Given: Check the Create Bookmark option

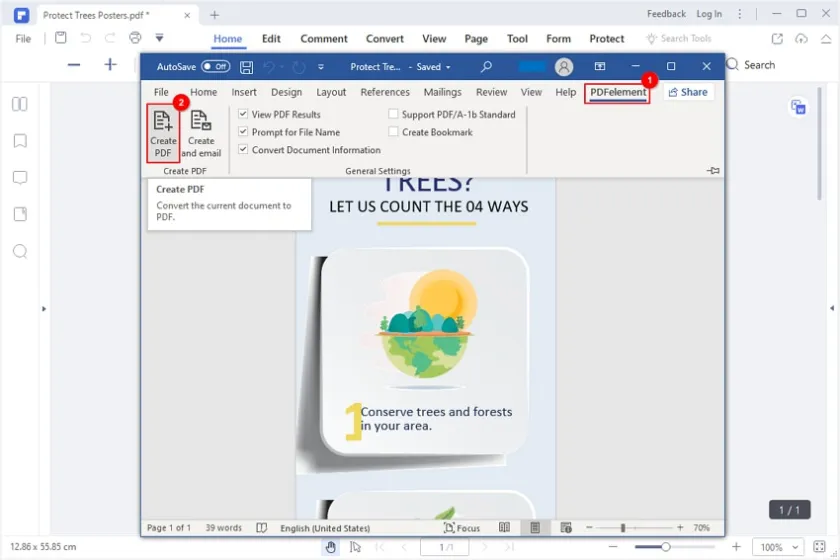Looking at the screenshot, I should click(x=393, y=132).
